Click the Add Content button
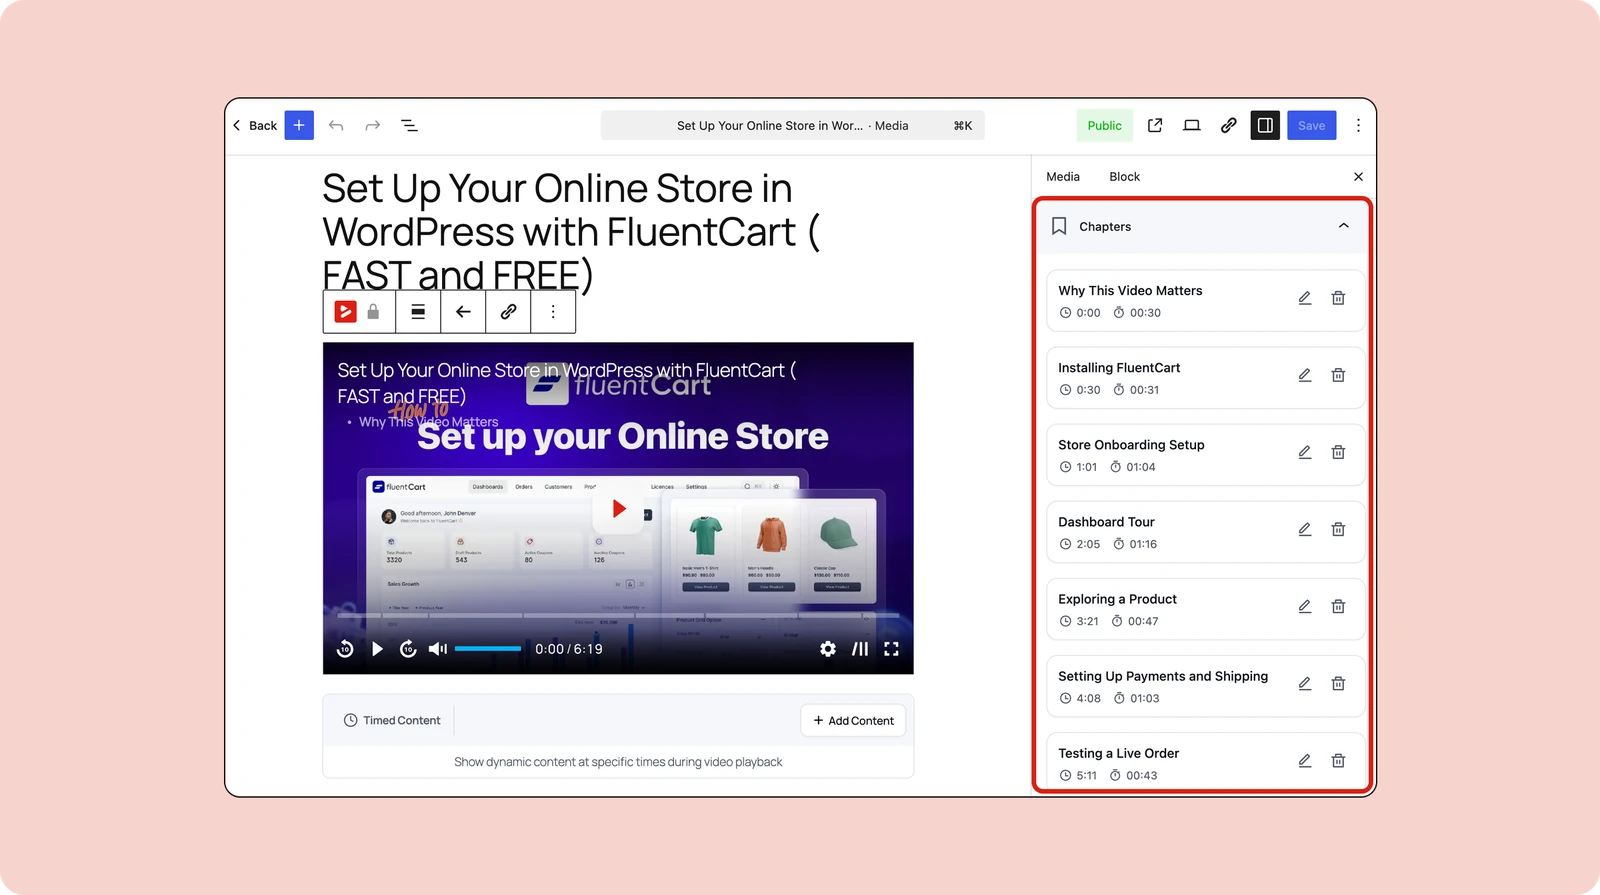 853,721
